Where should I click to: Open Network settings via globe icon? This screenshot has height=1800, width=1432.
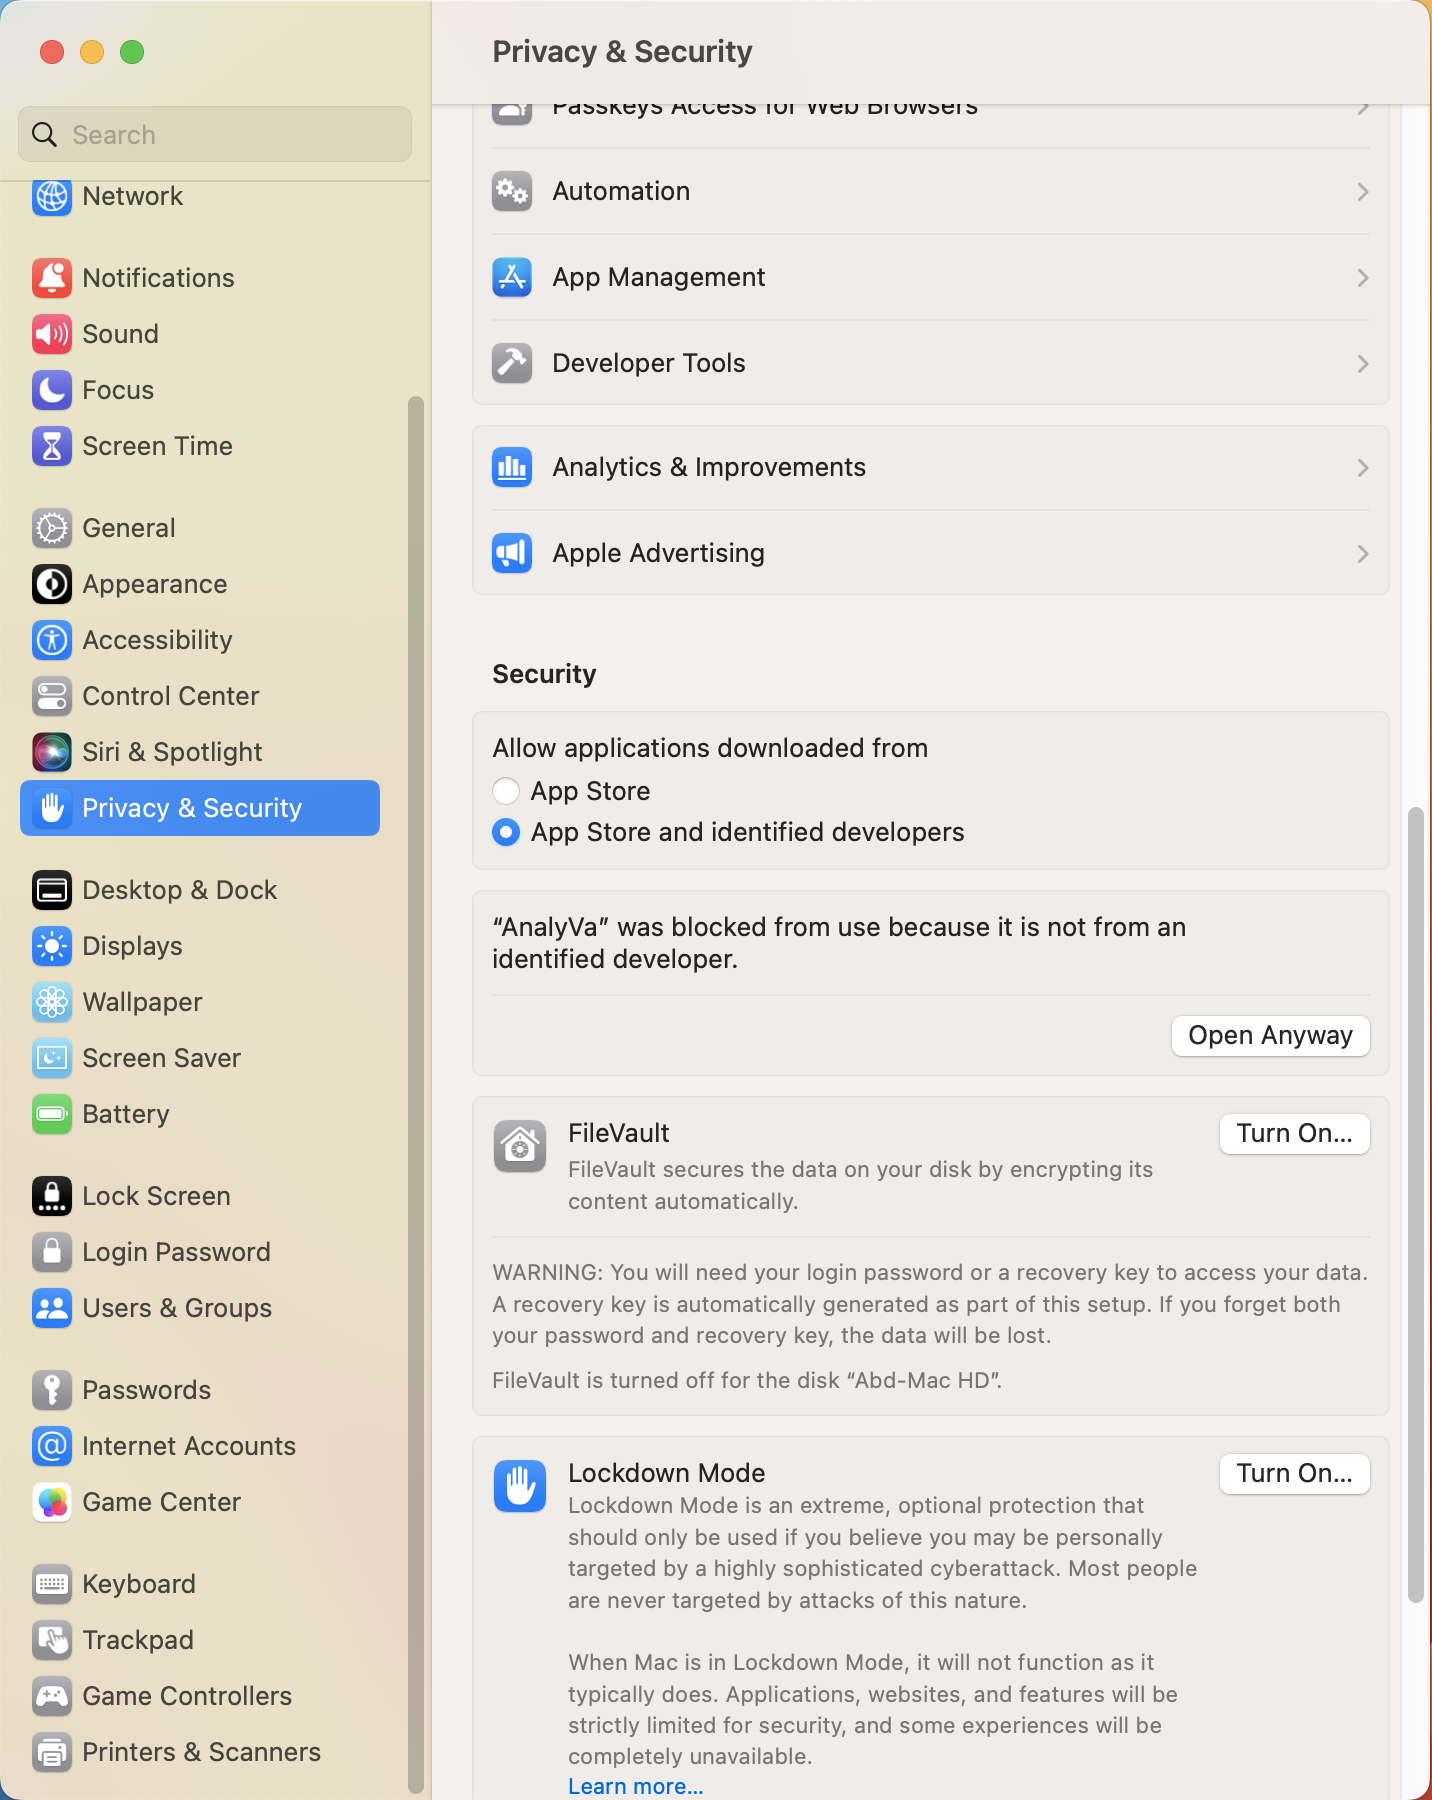pos(52,196)
